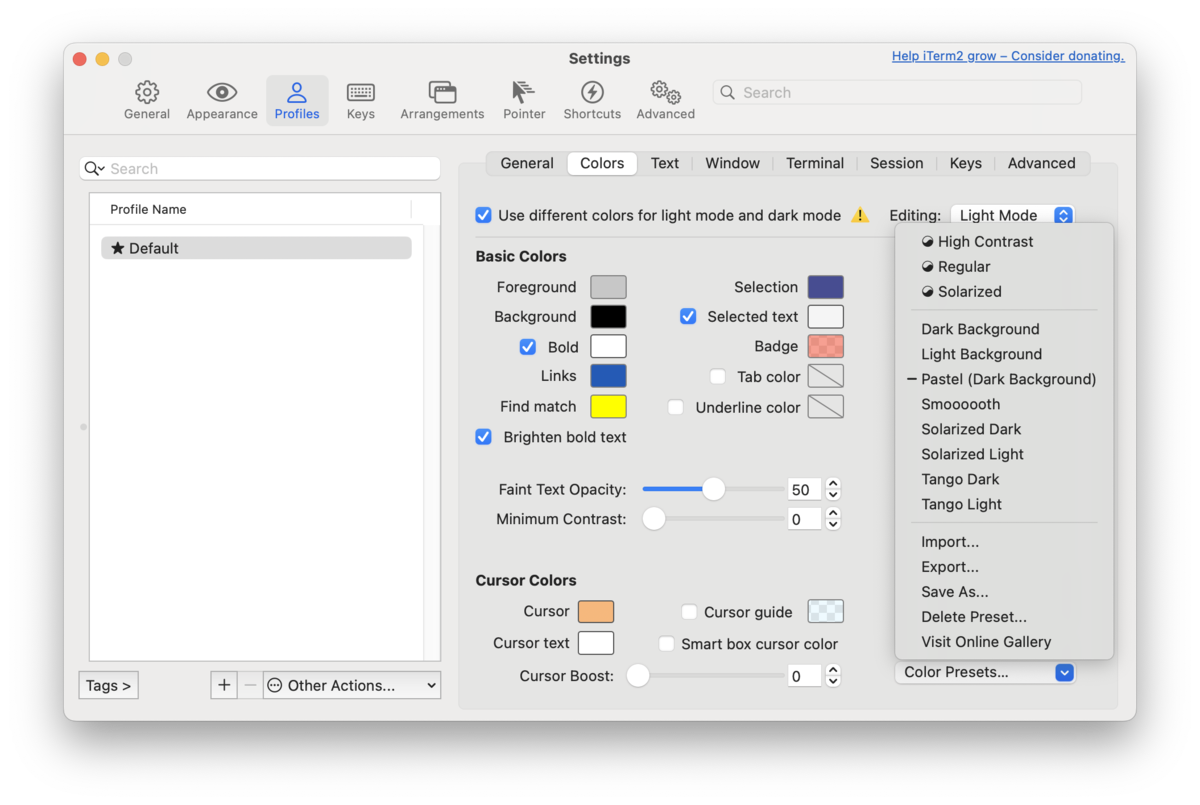Enable different colors for light and dark mode checkbox

click(x=483, y=215)
